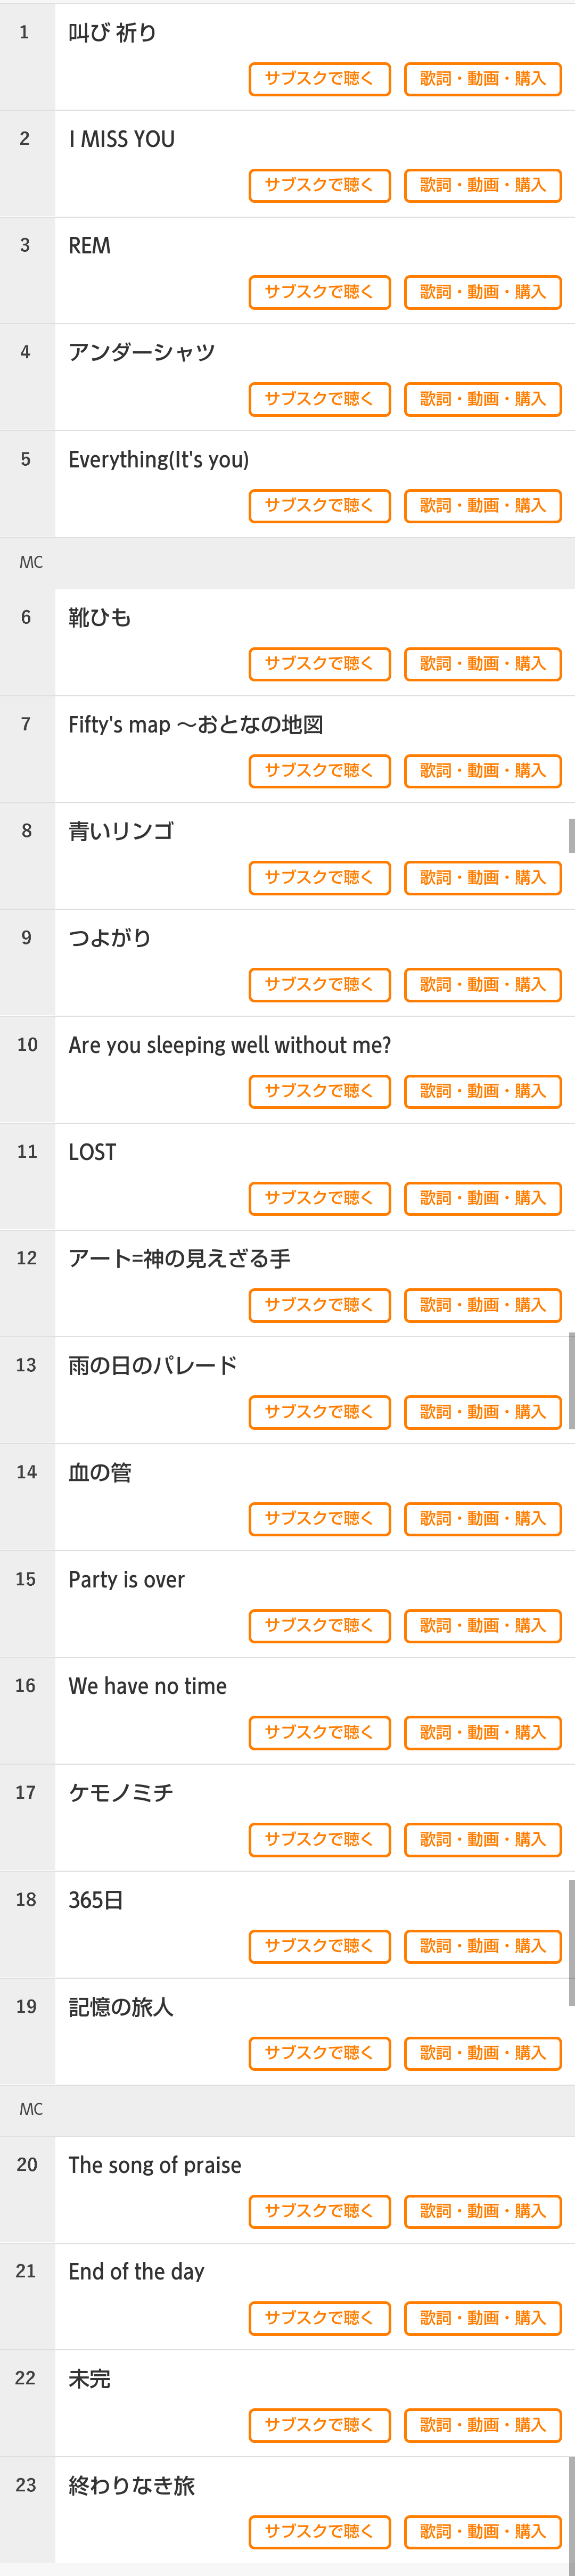Click サブスクで聴く for ケモノミチ
The image size is (575, 2576).
(x=319, y=1839)
